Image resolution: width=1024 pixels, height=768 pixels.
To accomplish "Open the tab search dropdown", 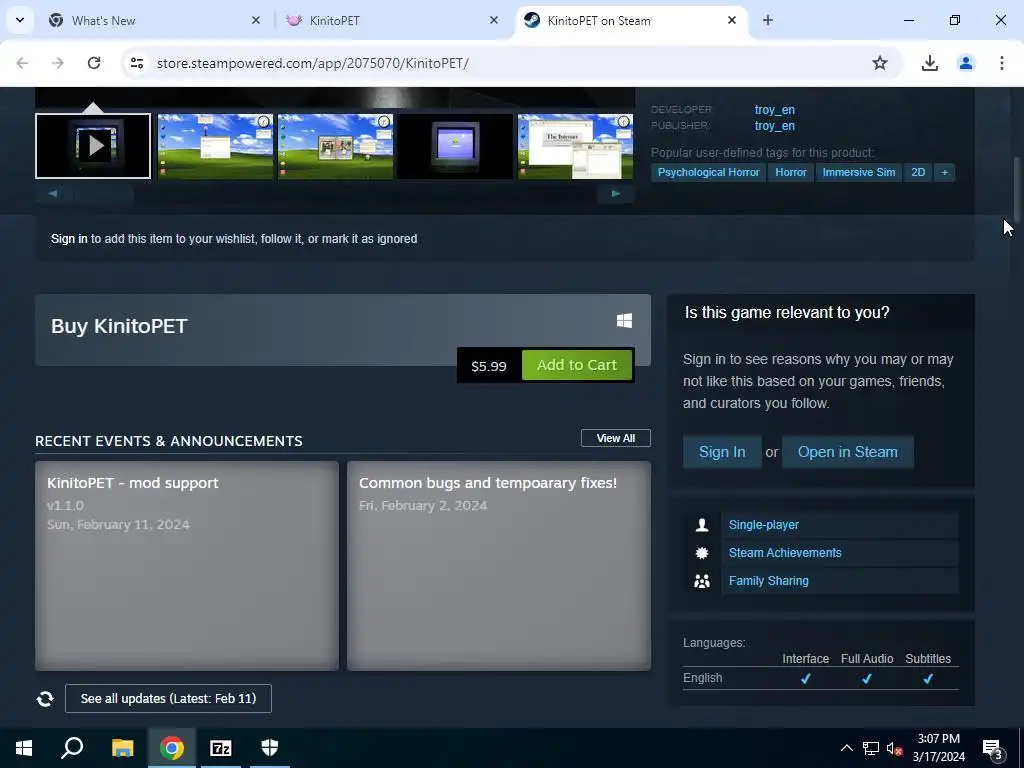I will click(x=20, y=20).
